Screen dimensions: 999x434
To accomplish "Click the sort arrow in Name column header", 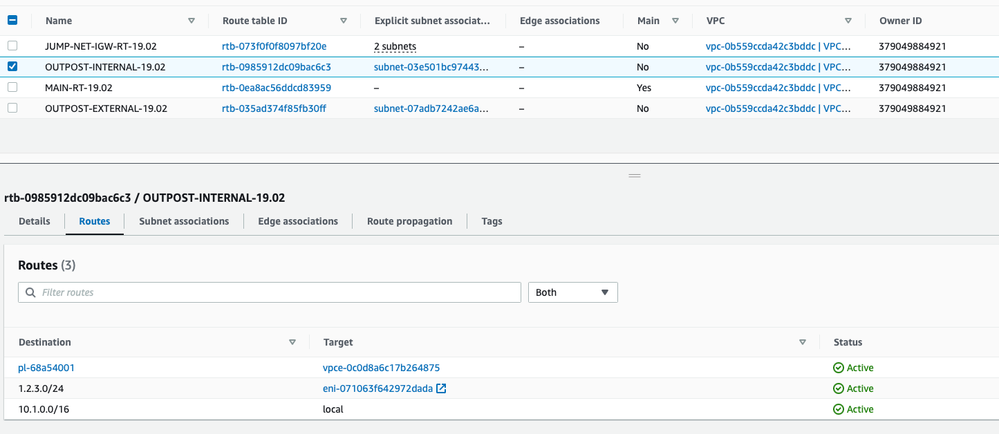I will click(x=192, y=20).
